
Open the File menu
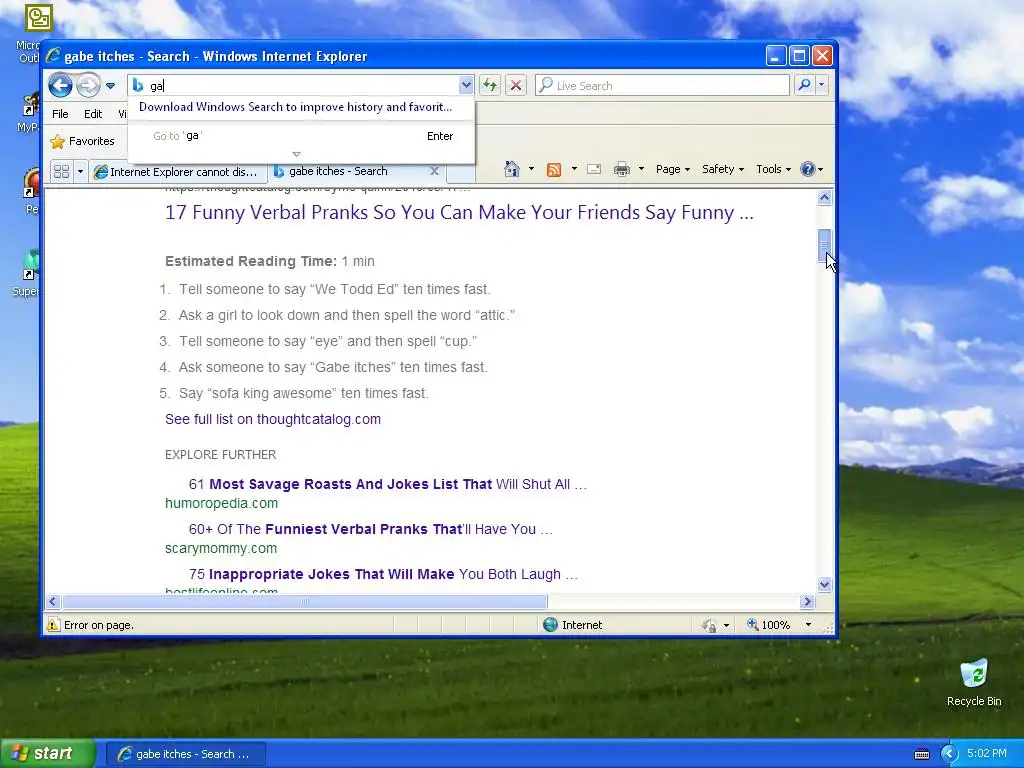tap(60, 114)
